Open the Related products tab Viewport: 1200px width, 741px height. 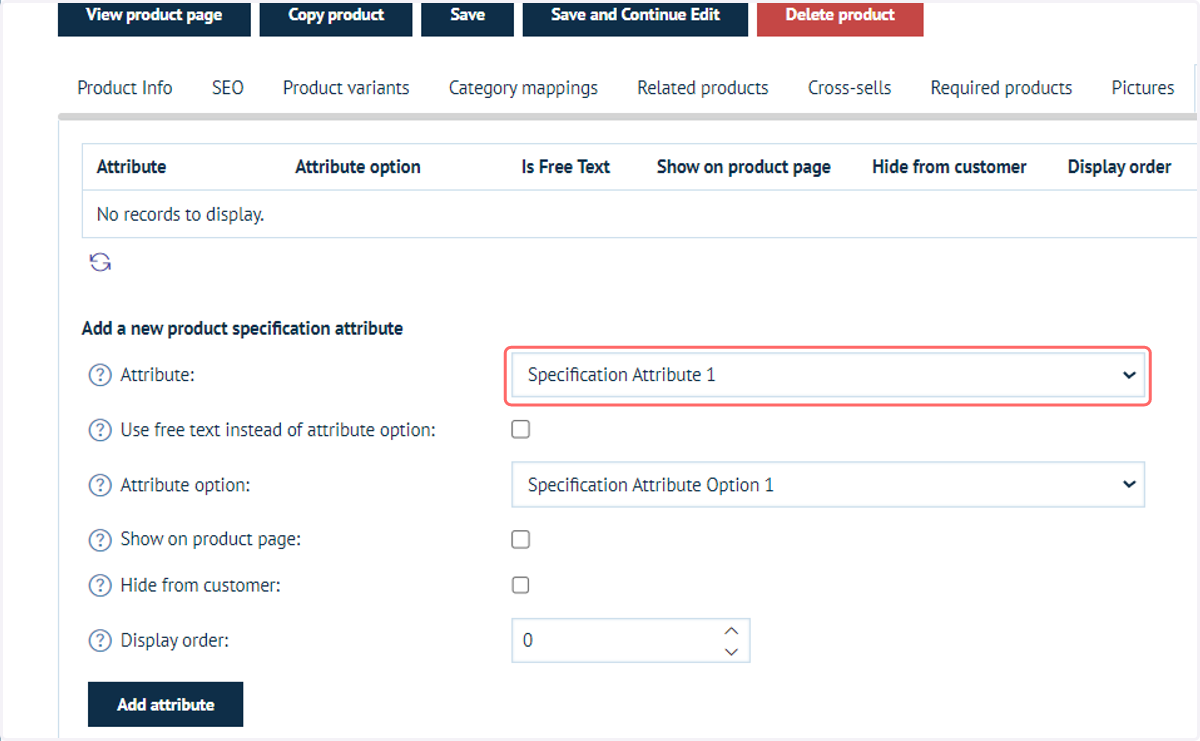tap(703, 88)
